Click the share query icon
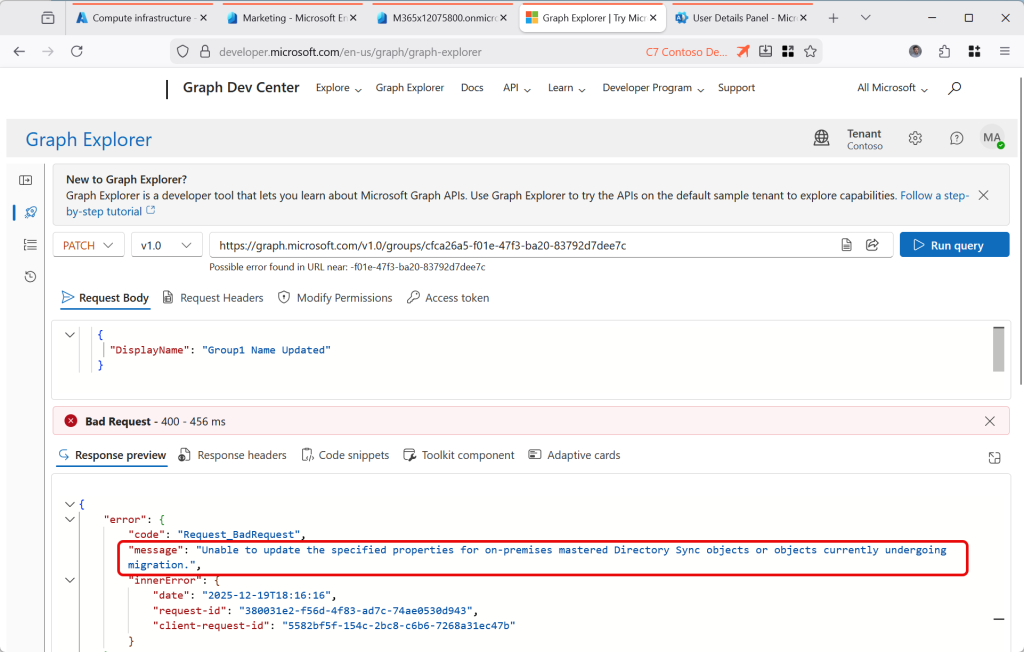Viewport: 1024px width, 652px height. pyautogui.click(x=872, y=245)
